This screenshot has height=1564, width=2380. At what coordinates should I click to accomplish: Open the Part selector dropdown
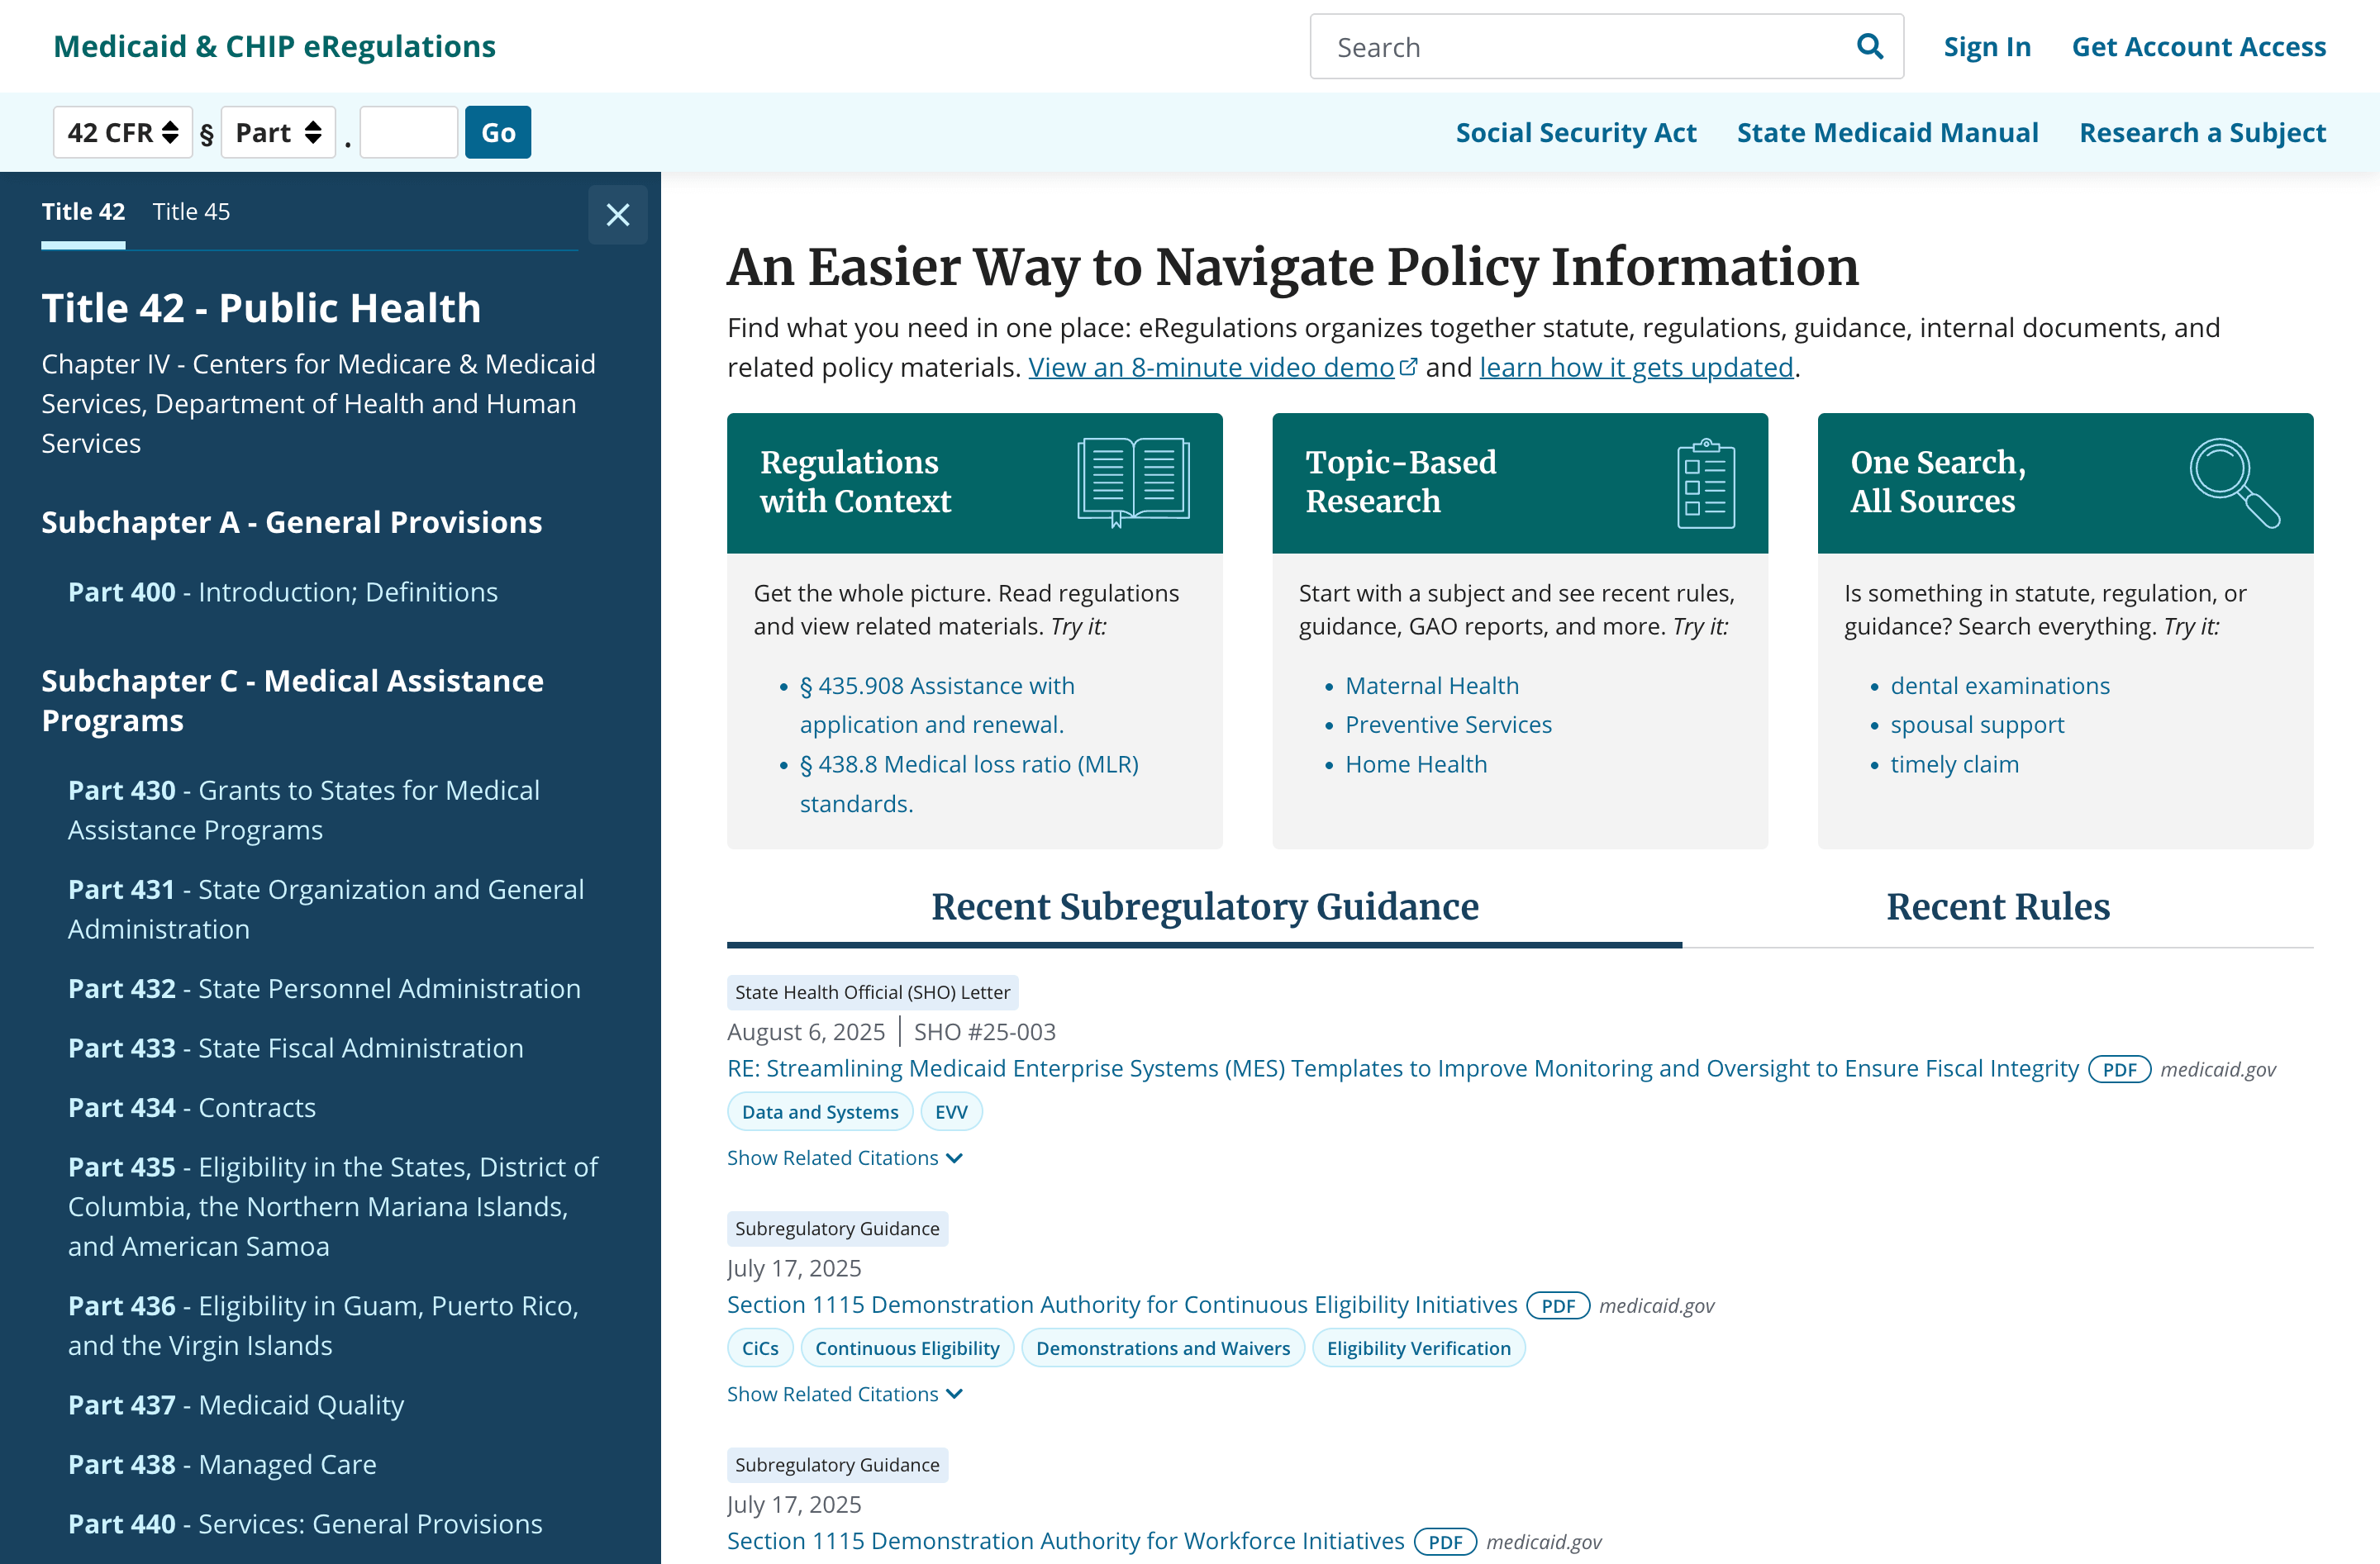278,132
